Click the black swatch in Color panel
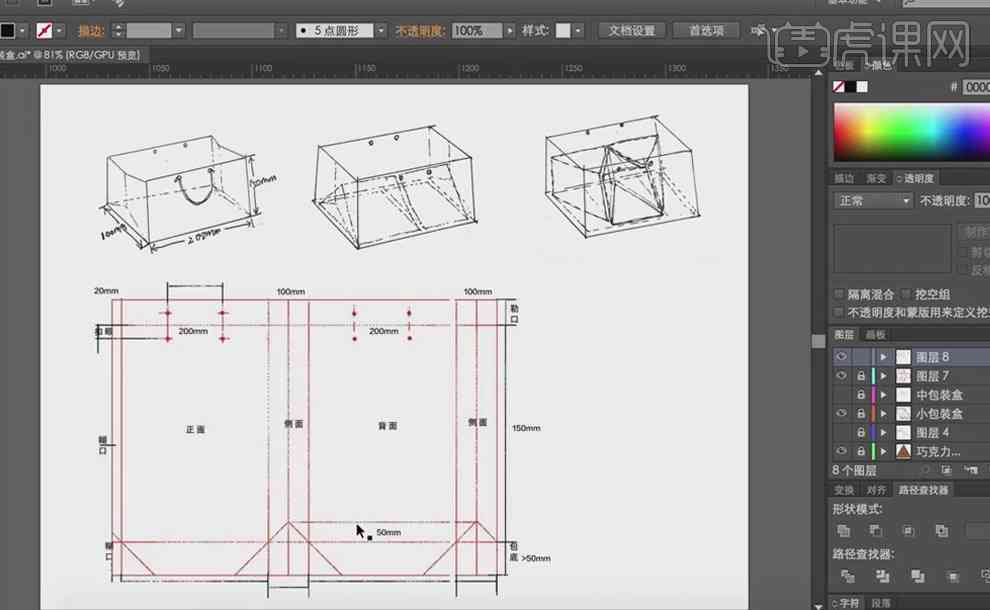990x610 pixels. click(x=850, y=87)
